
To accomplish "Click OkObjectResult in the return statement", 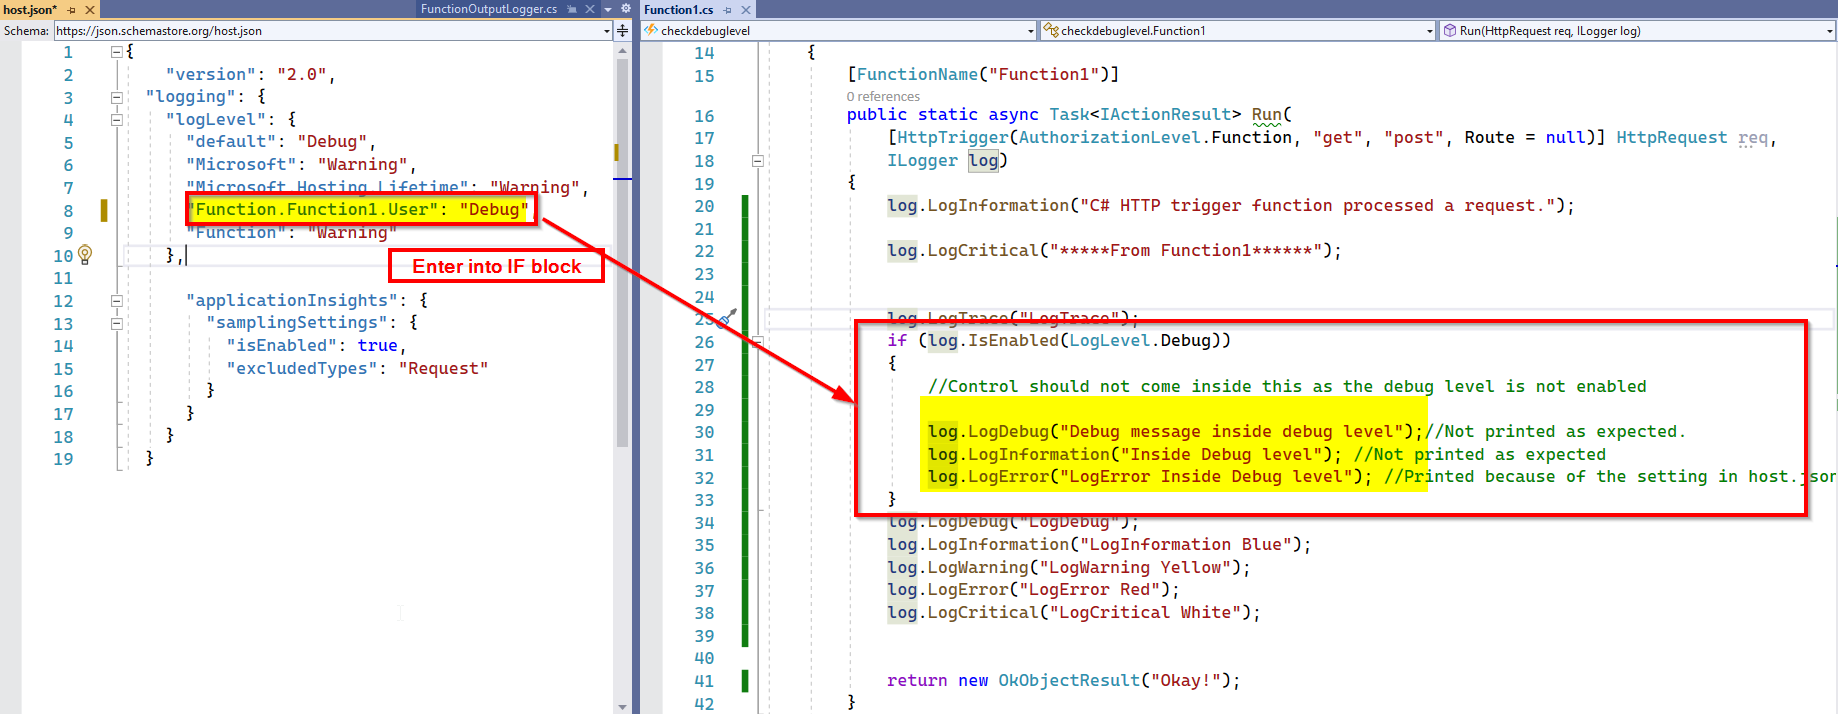I will pos(1069,681).
